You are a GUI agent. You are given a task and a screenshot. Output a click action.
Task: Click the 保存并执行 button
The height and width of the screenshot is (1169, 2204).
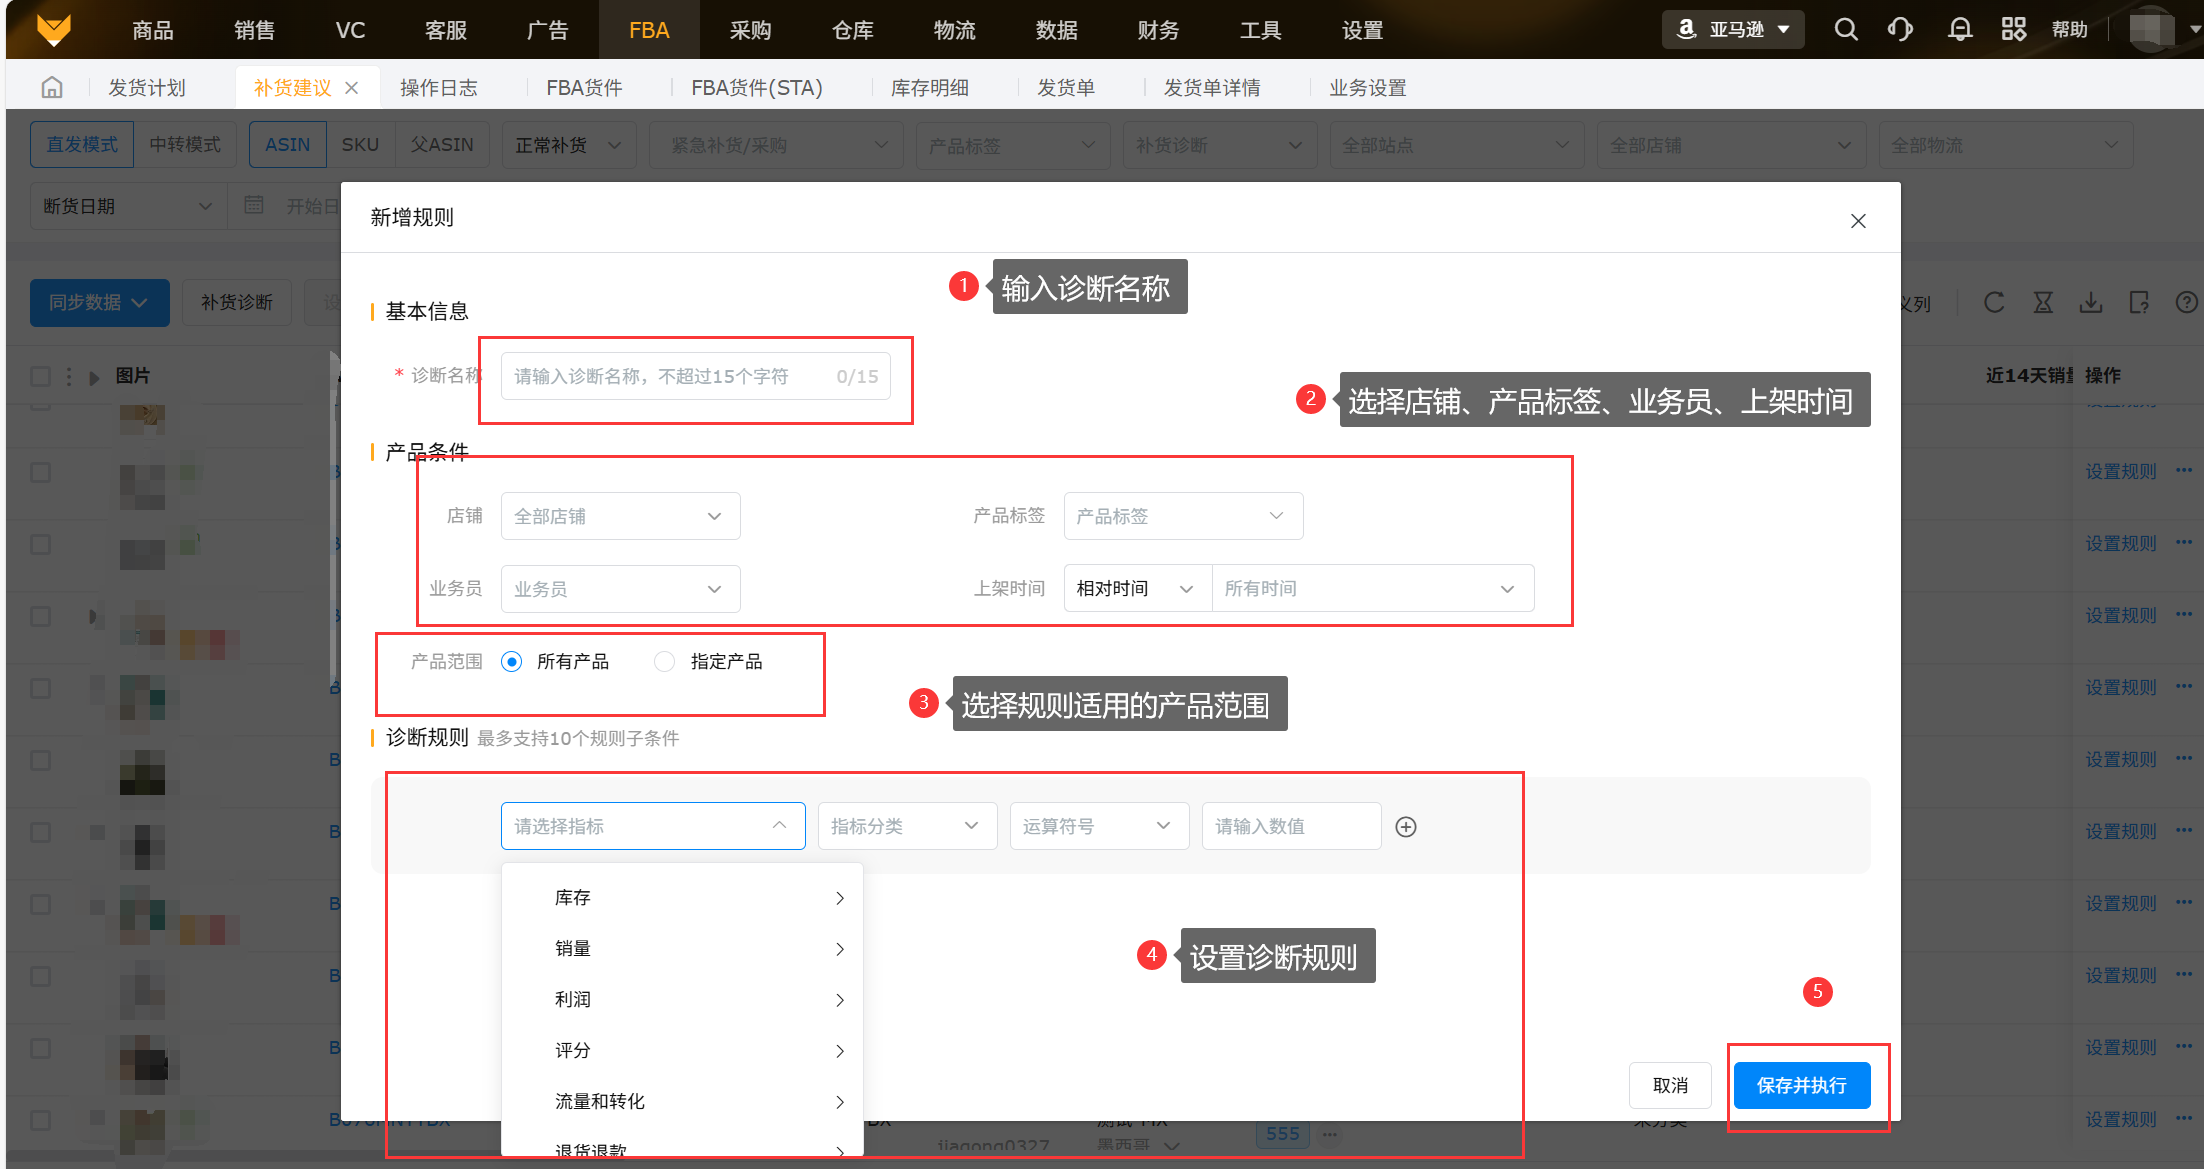[1801, 1085]
